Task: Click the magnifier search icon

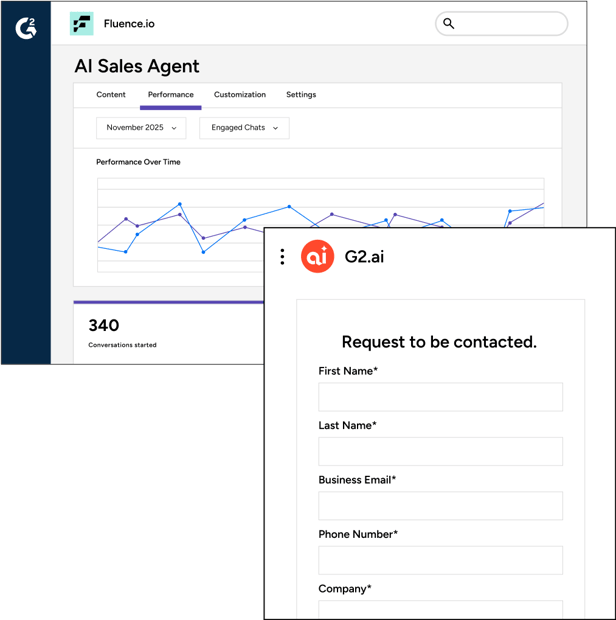Action: [x=448, y=24]
